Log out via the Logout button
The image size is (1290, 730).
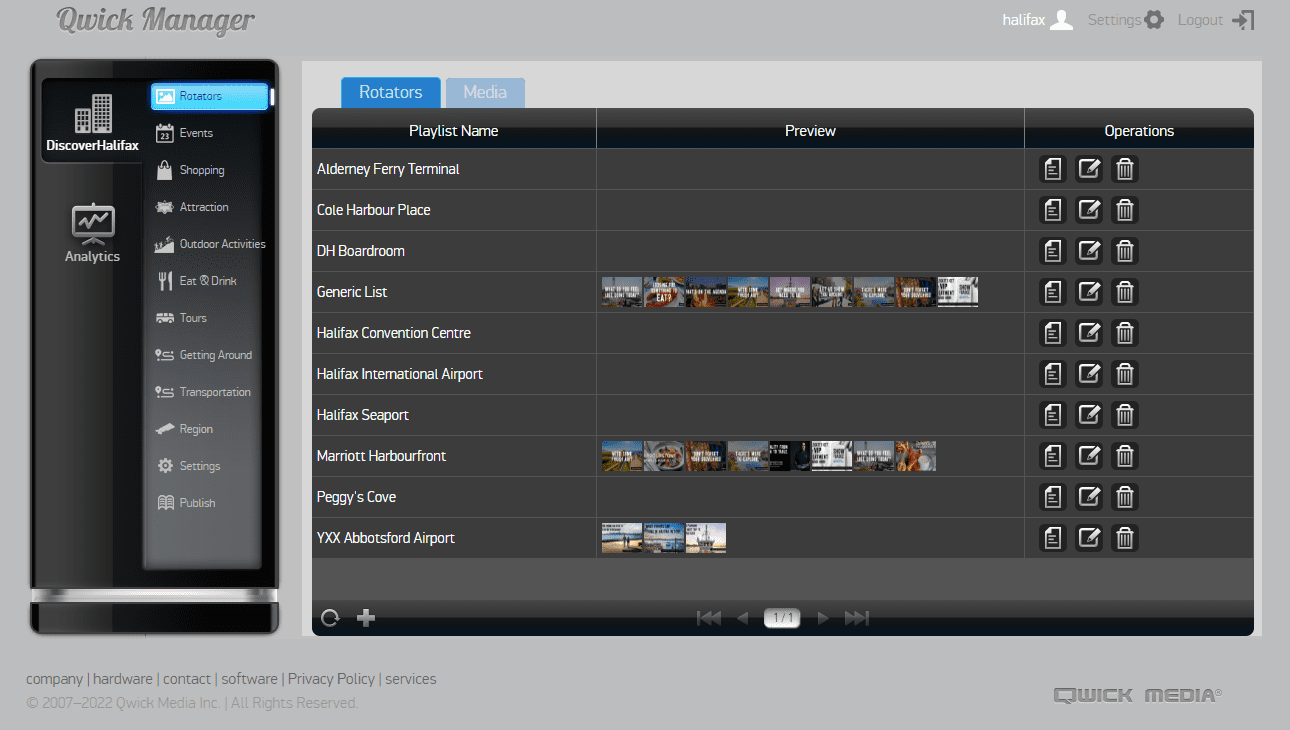pyautogui.click(x=1216, y=20)
